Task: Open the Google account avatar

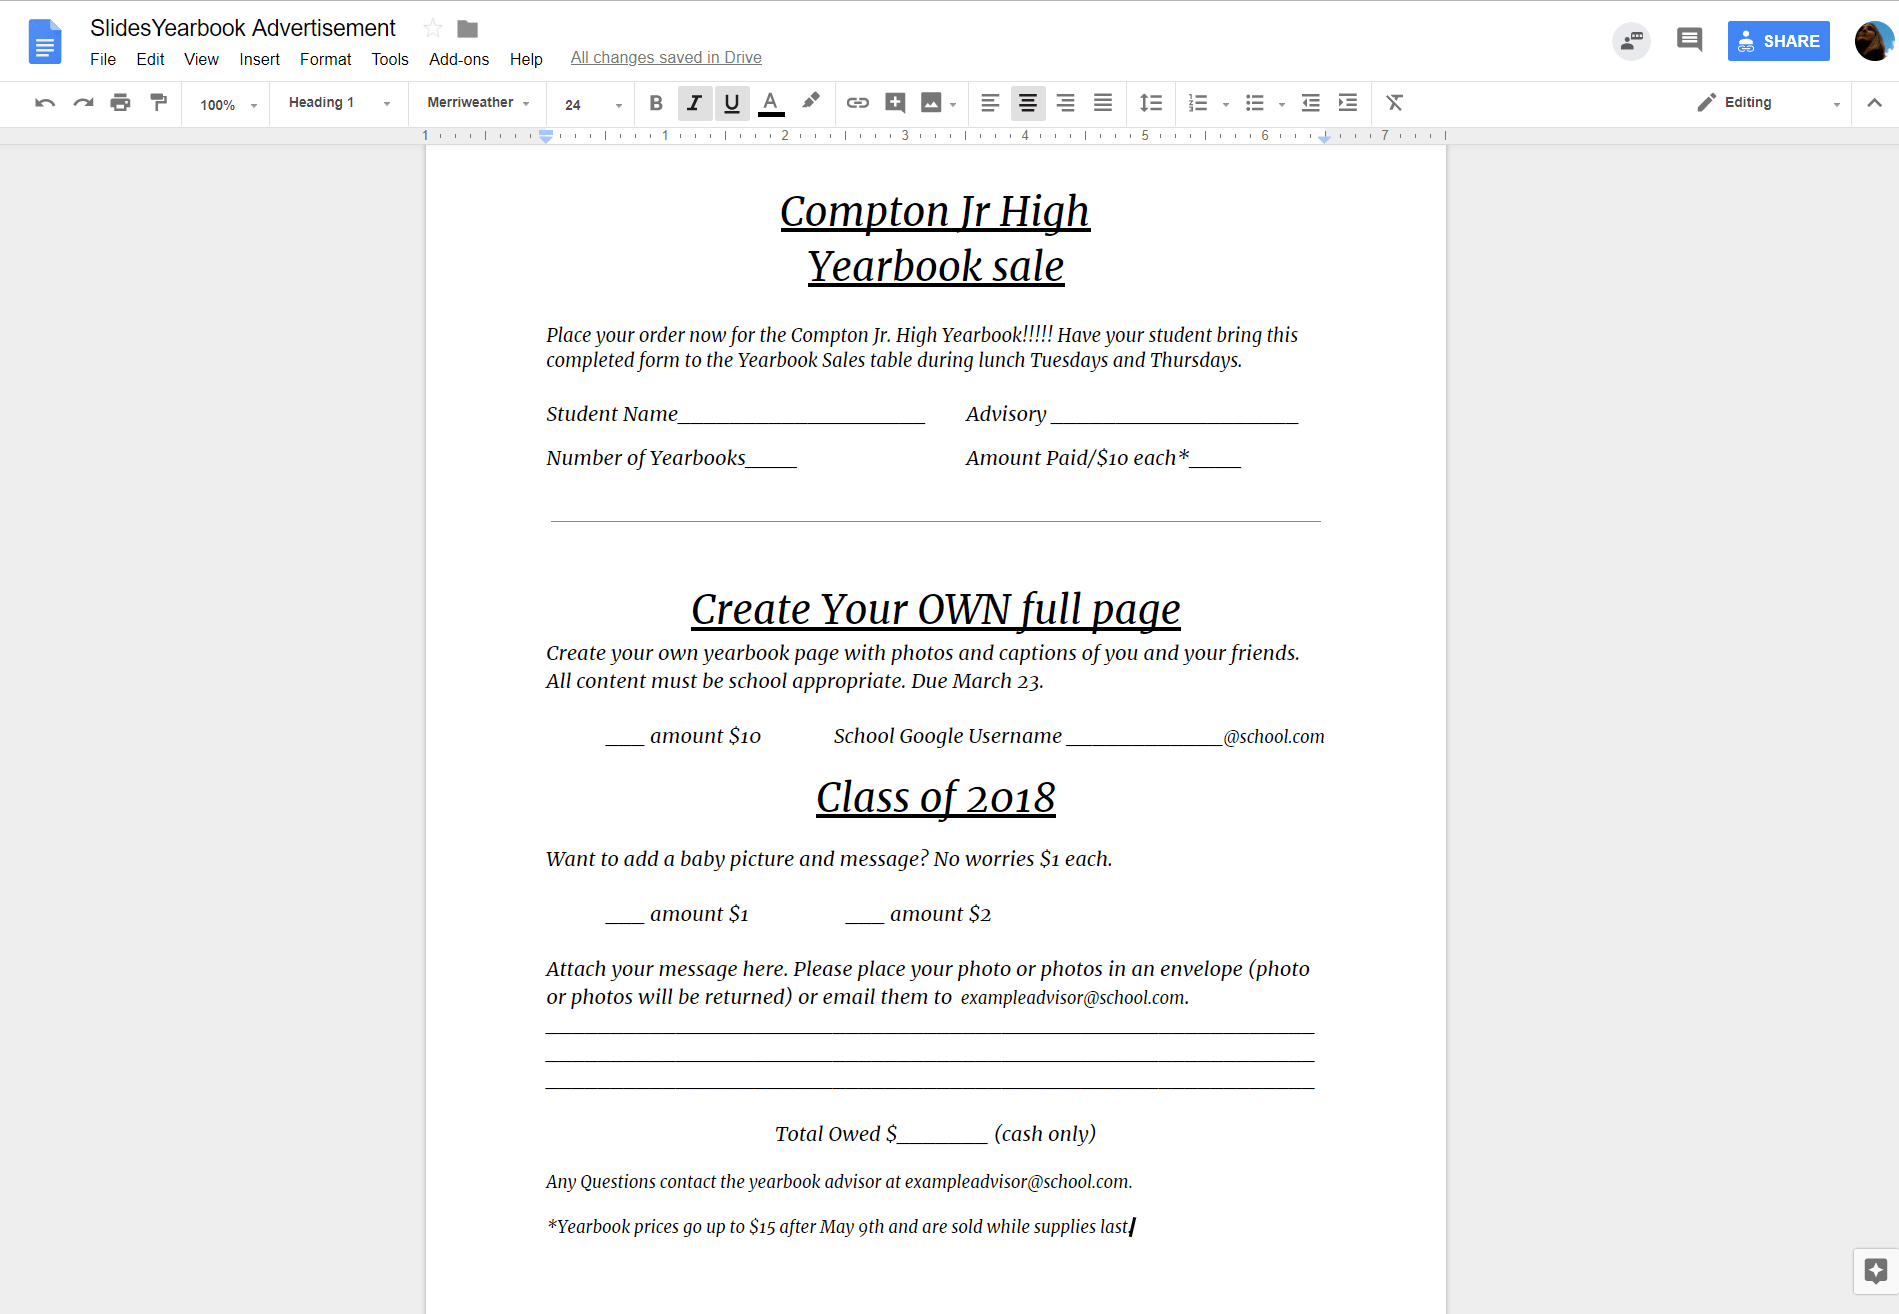Action: [x=1874, y=41]
